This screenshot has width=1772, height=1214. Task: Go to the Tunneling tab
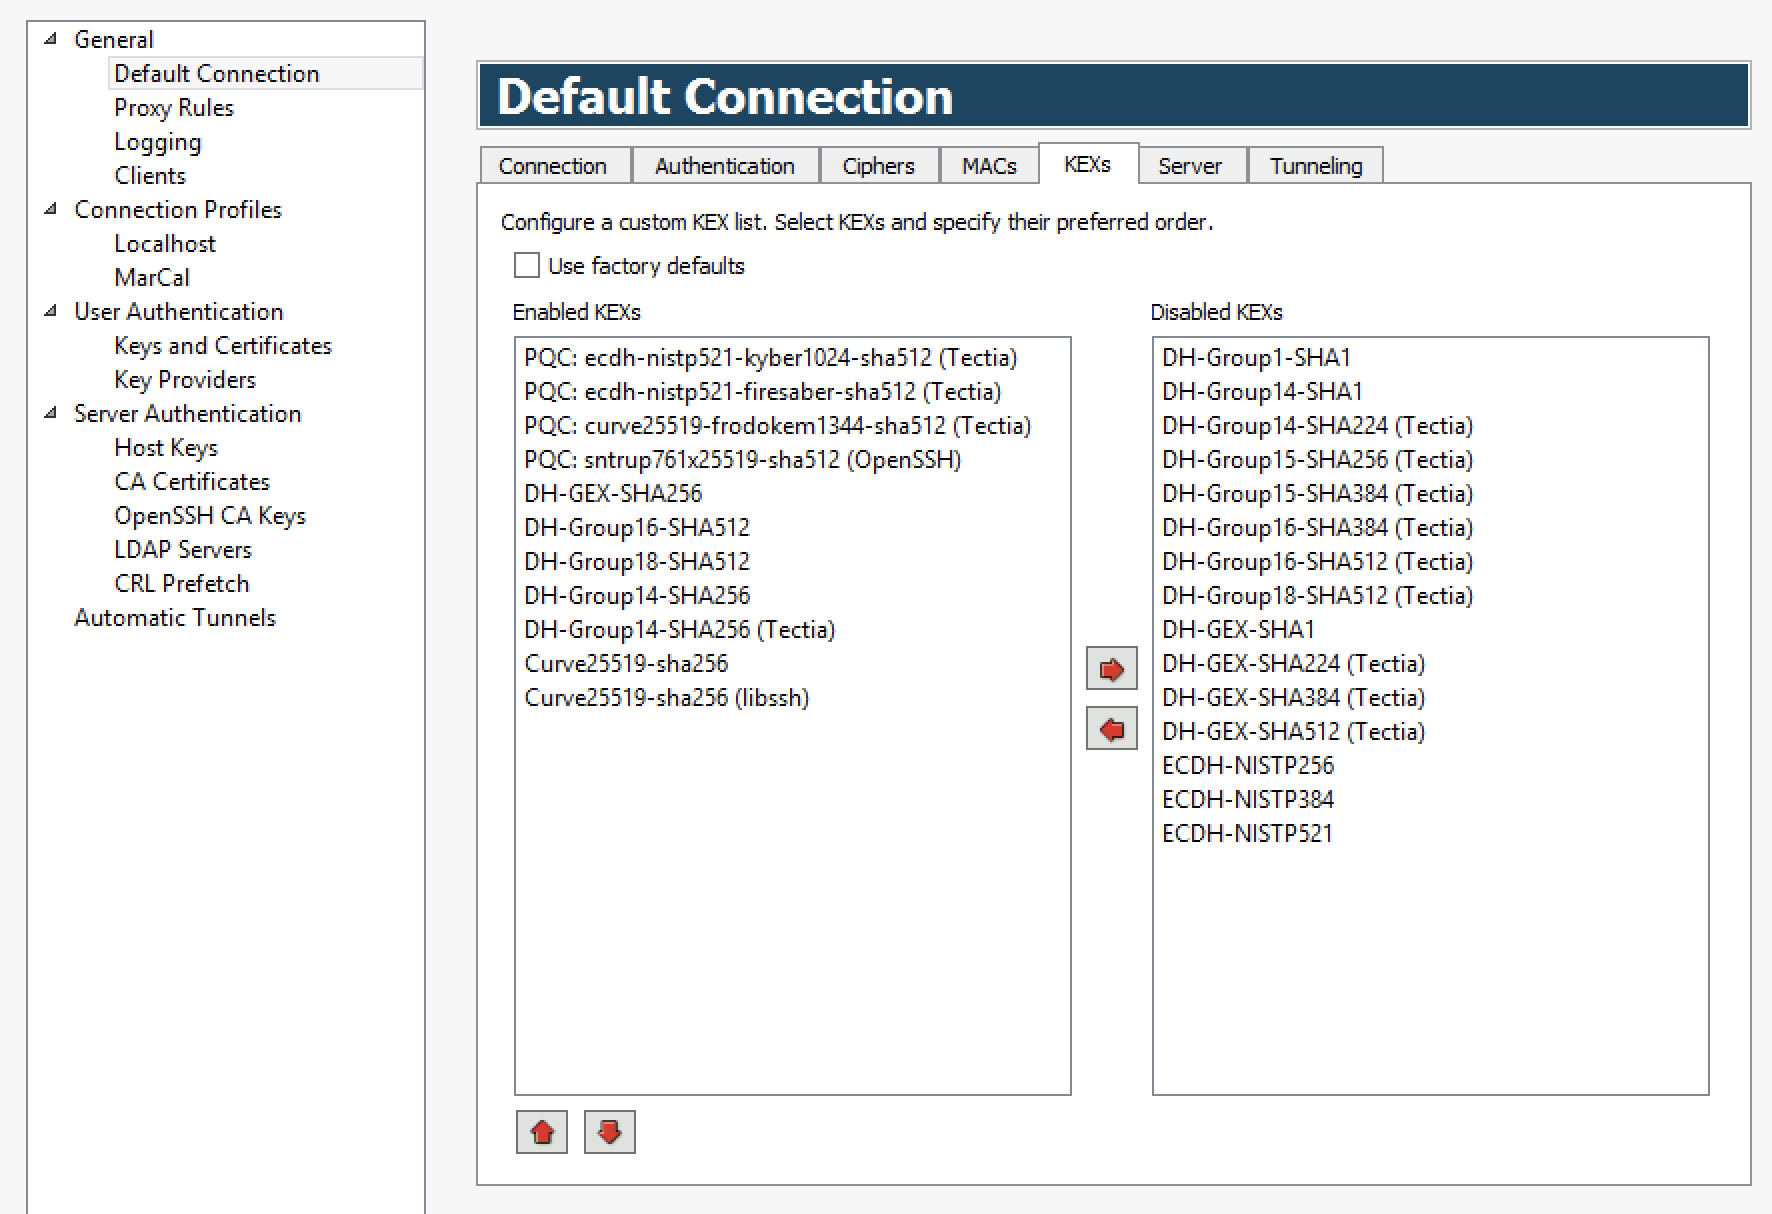[x=1315, y=166]
